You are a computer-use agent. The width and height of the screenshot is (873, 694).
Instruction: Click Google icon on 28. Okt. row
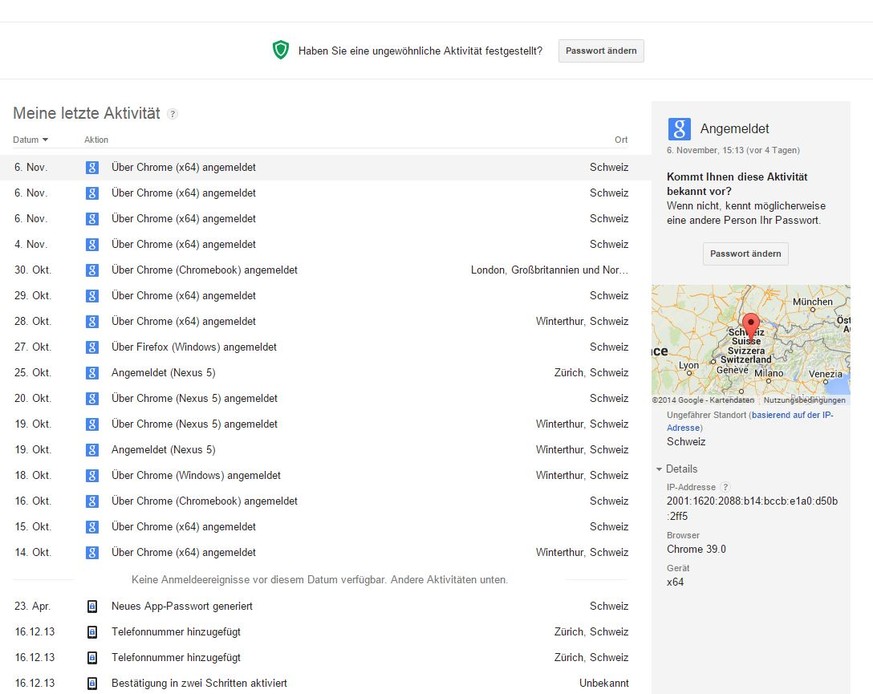(x=92, y=321)
